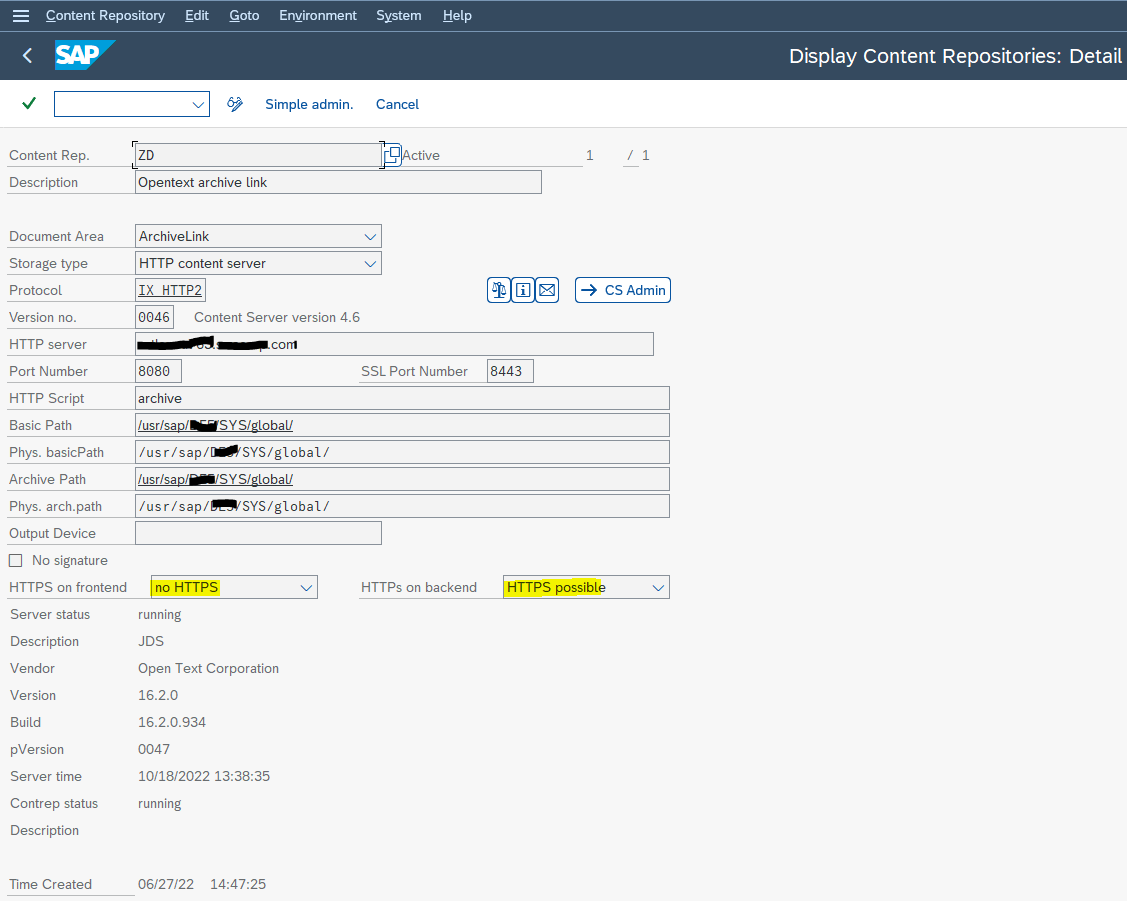Click the Phys. arch.path field
The image size is (1127, 901).
coord(402,507)
